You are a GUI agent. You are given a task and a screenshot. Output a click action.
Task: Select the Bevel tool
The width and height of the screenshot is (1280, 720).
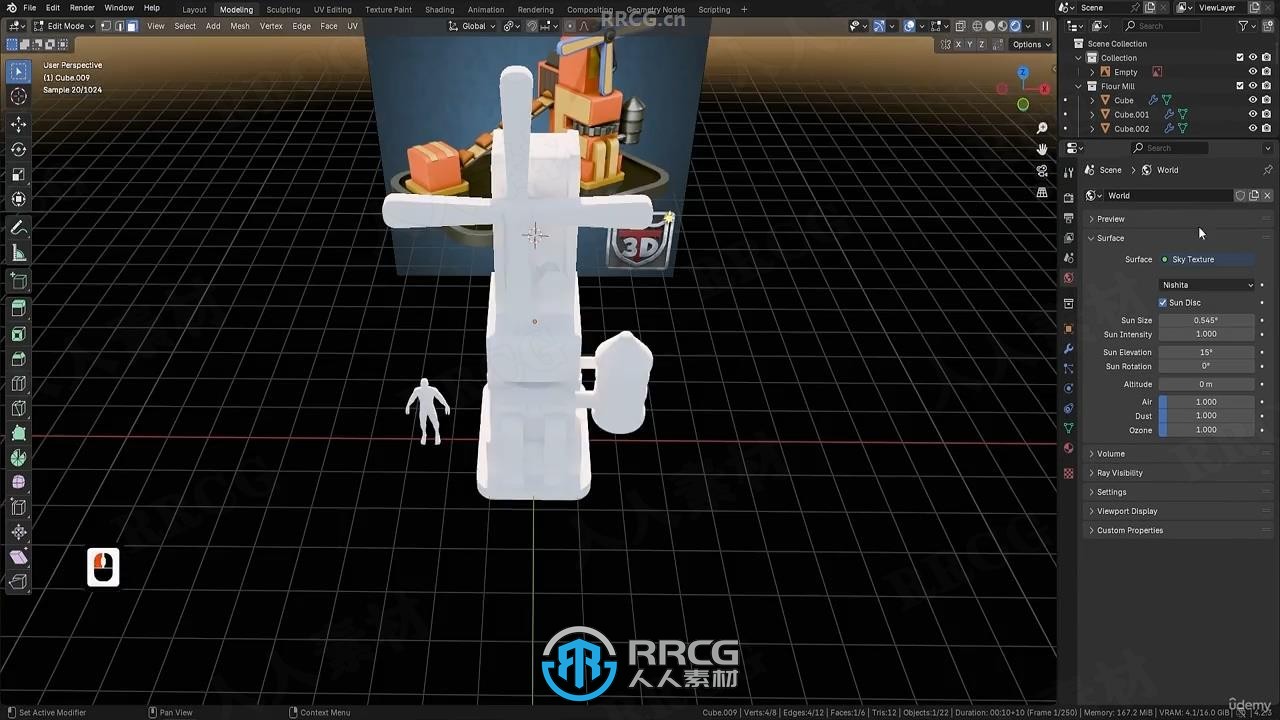tap(19, 359)
